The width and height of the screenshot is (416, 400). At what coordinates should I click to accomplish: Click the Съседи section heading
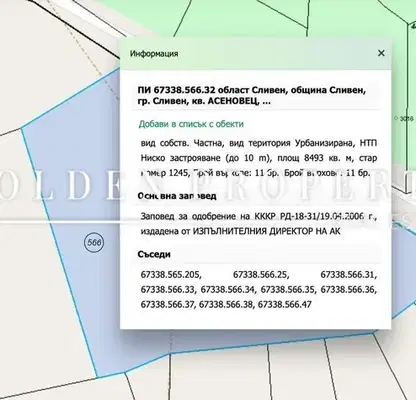[x=154, y=254]
